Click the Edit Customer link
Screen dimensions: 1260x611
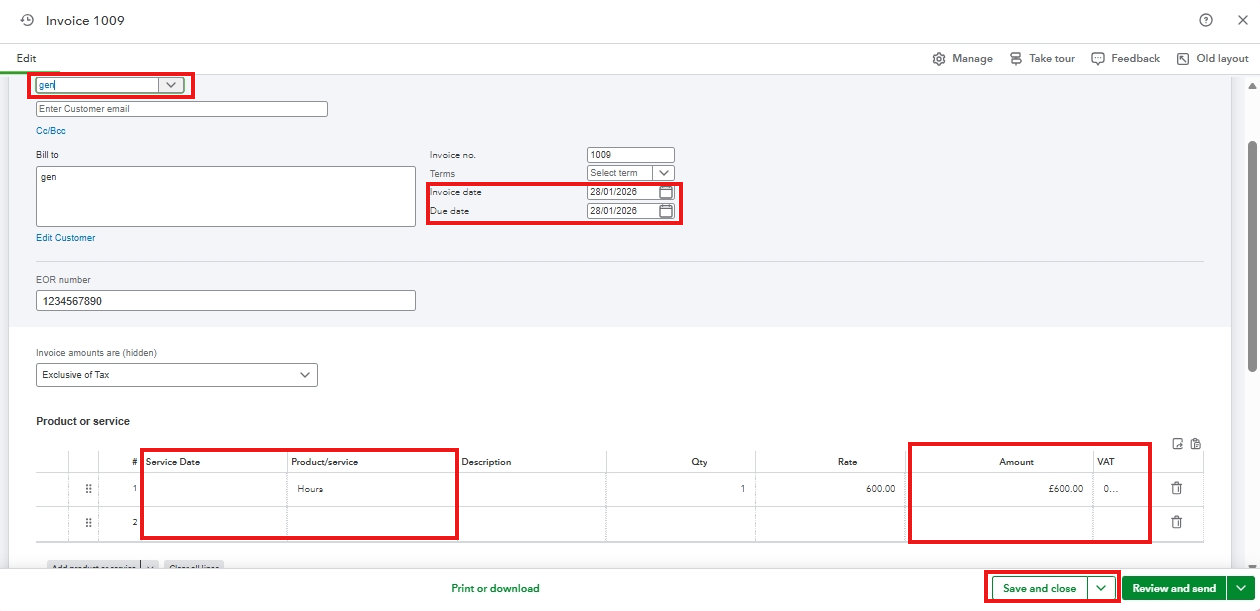pyautogui.click(x=66, y=238)
